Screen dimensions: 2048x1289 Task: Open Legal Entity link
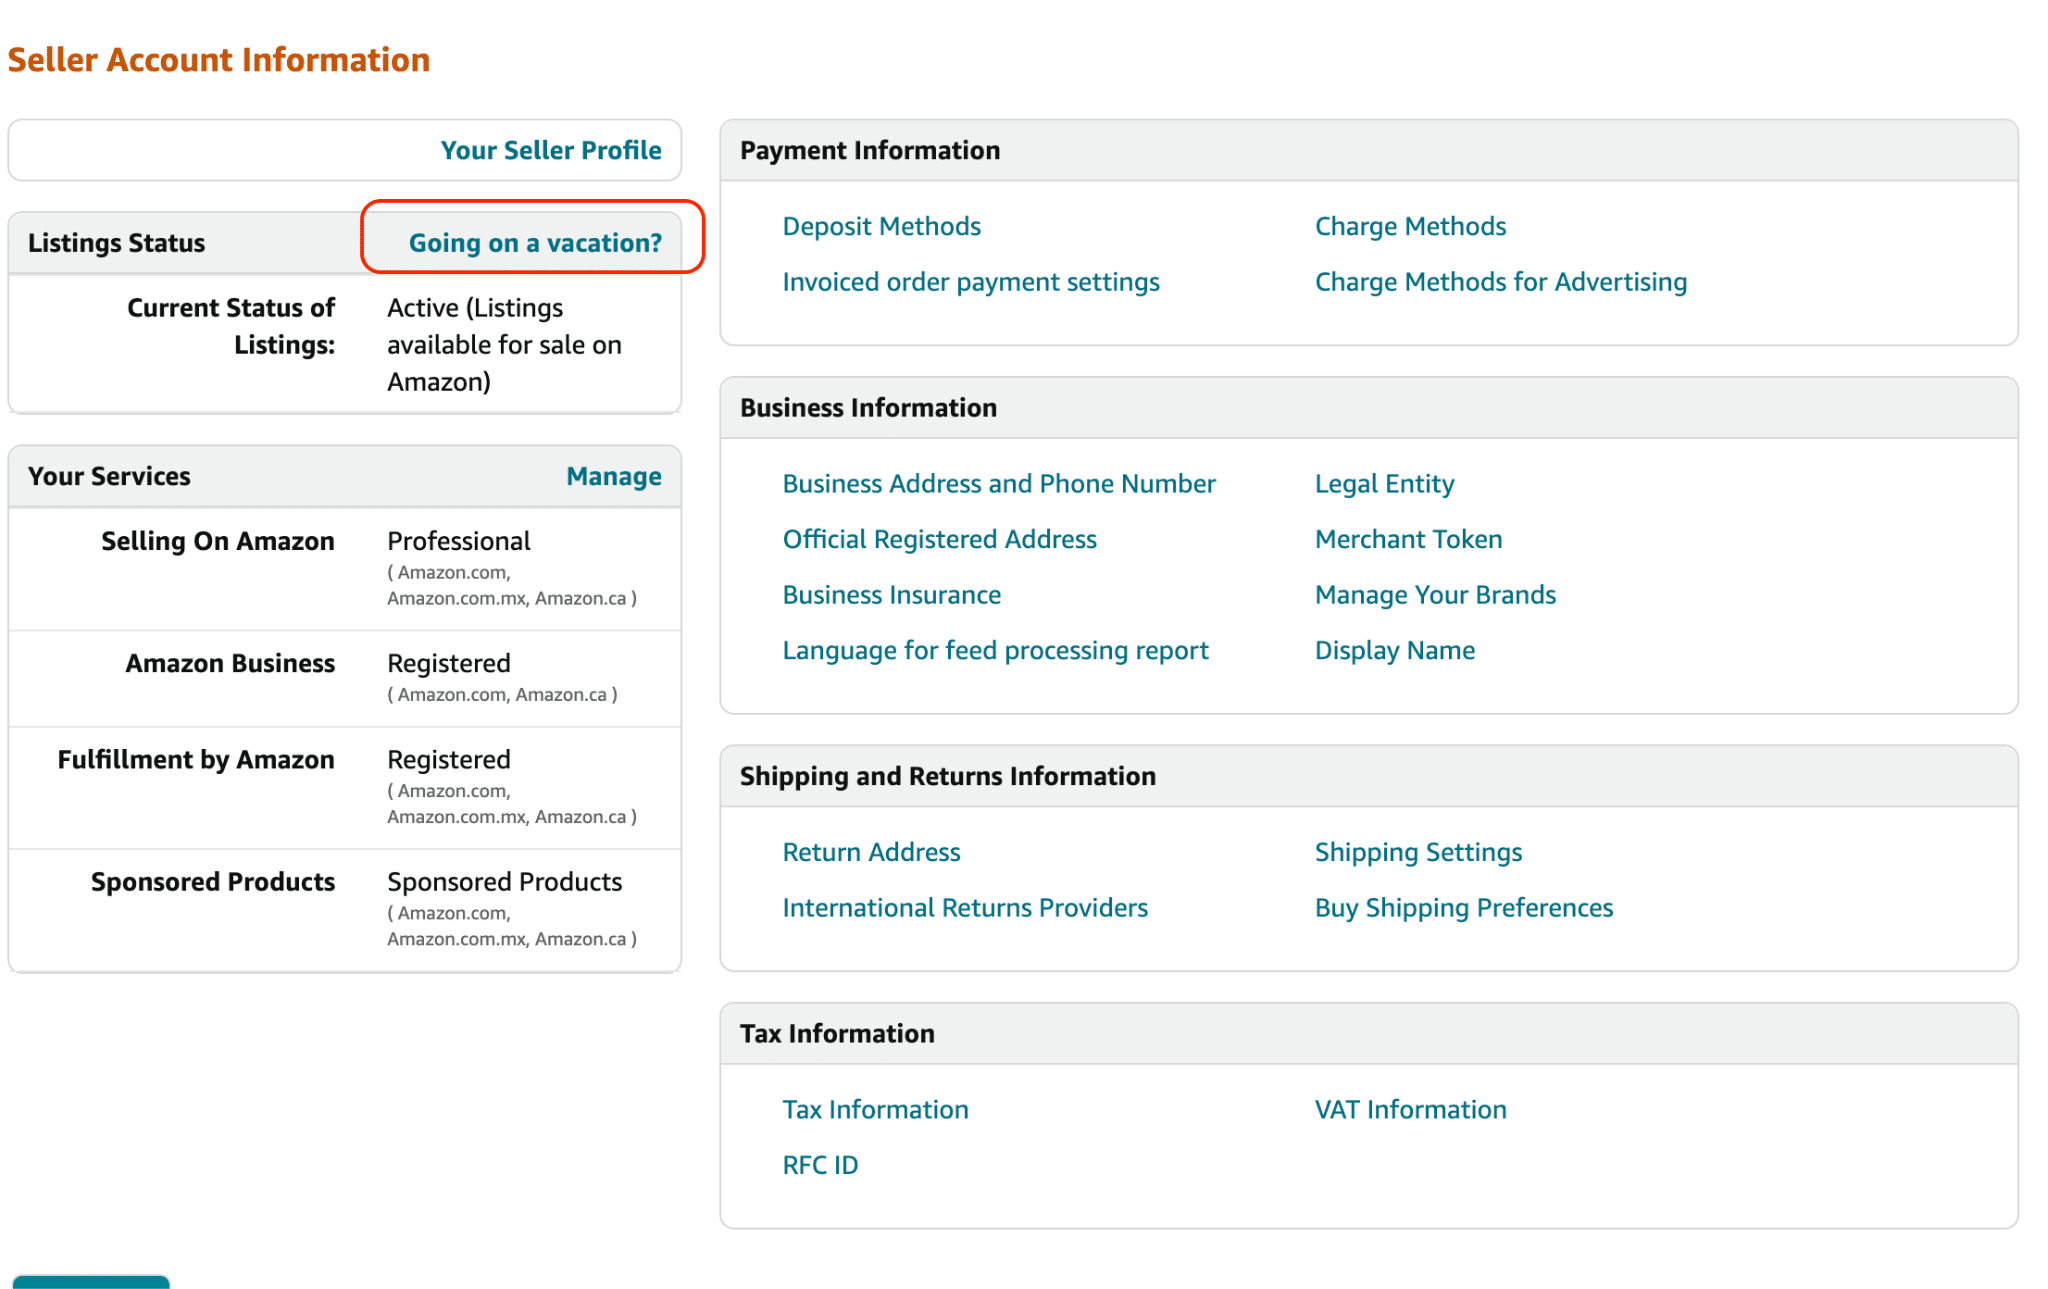tap(1384, 484)
